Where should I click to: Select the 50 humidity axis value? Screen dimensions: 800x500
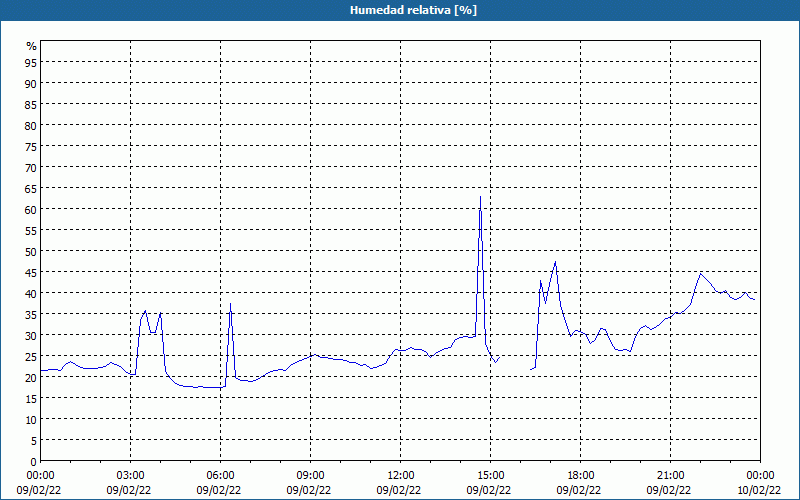(x=31, y=252)
